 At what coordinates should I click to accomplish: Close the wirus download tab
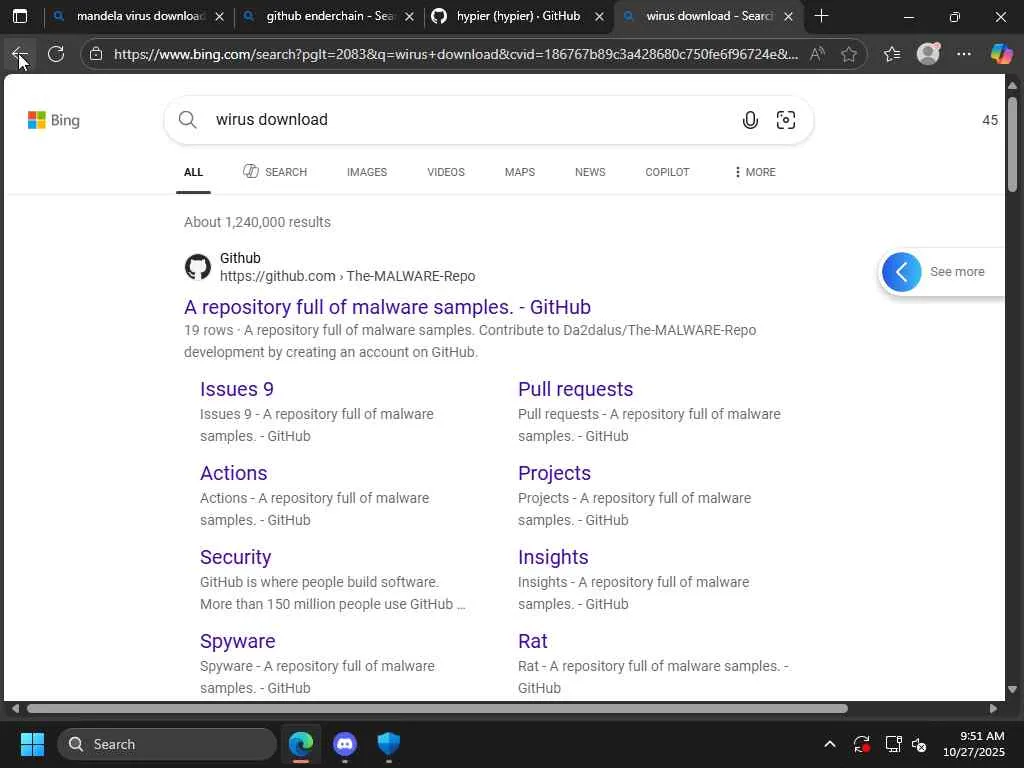coord(788,17)
